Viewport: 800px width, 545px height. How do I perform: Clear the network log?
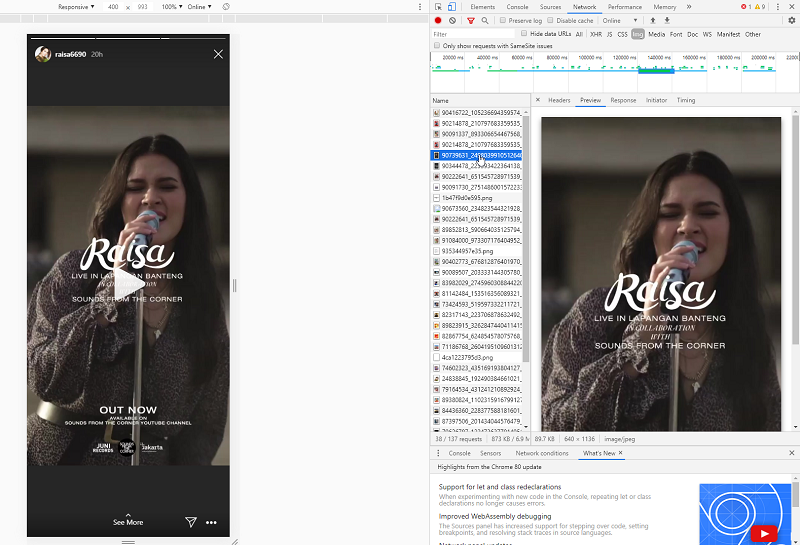point(452,20)
